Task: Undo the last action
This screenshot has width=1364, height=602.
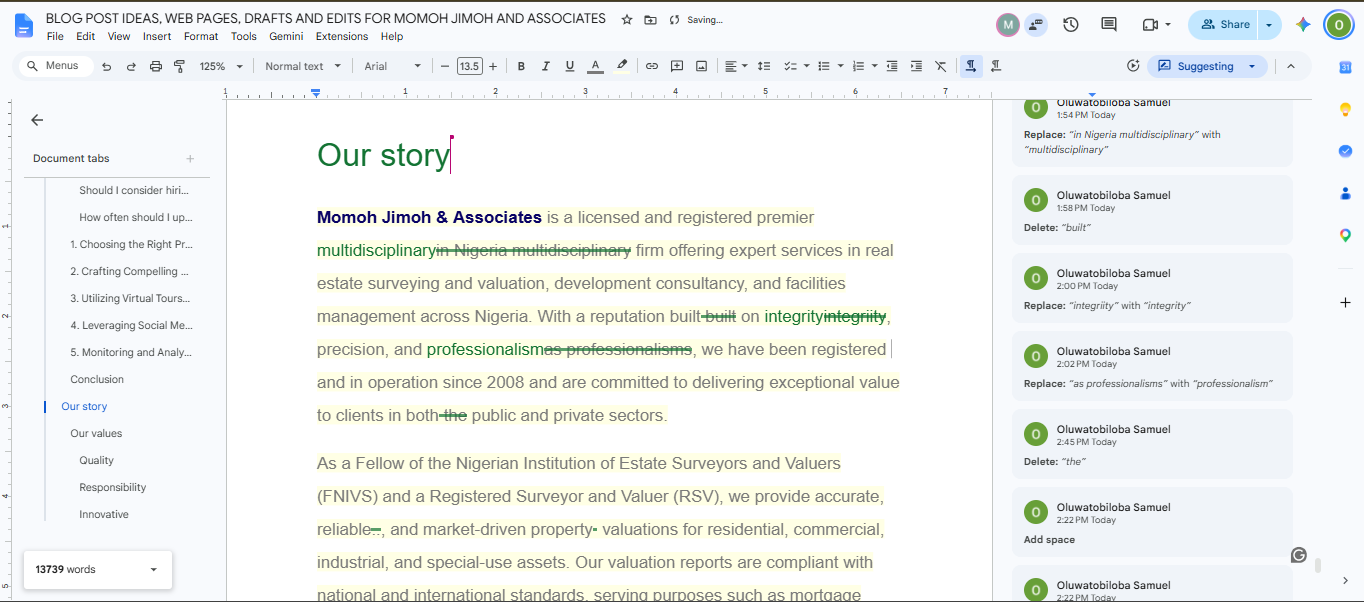Action: click(x=107, y=66)
